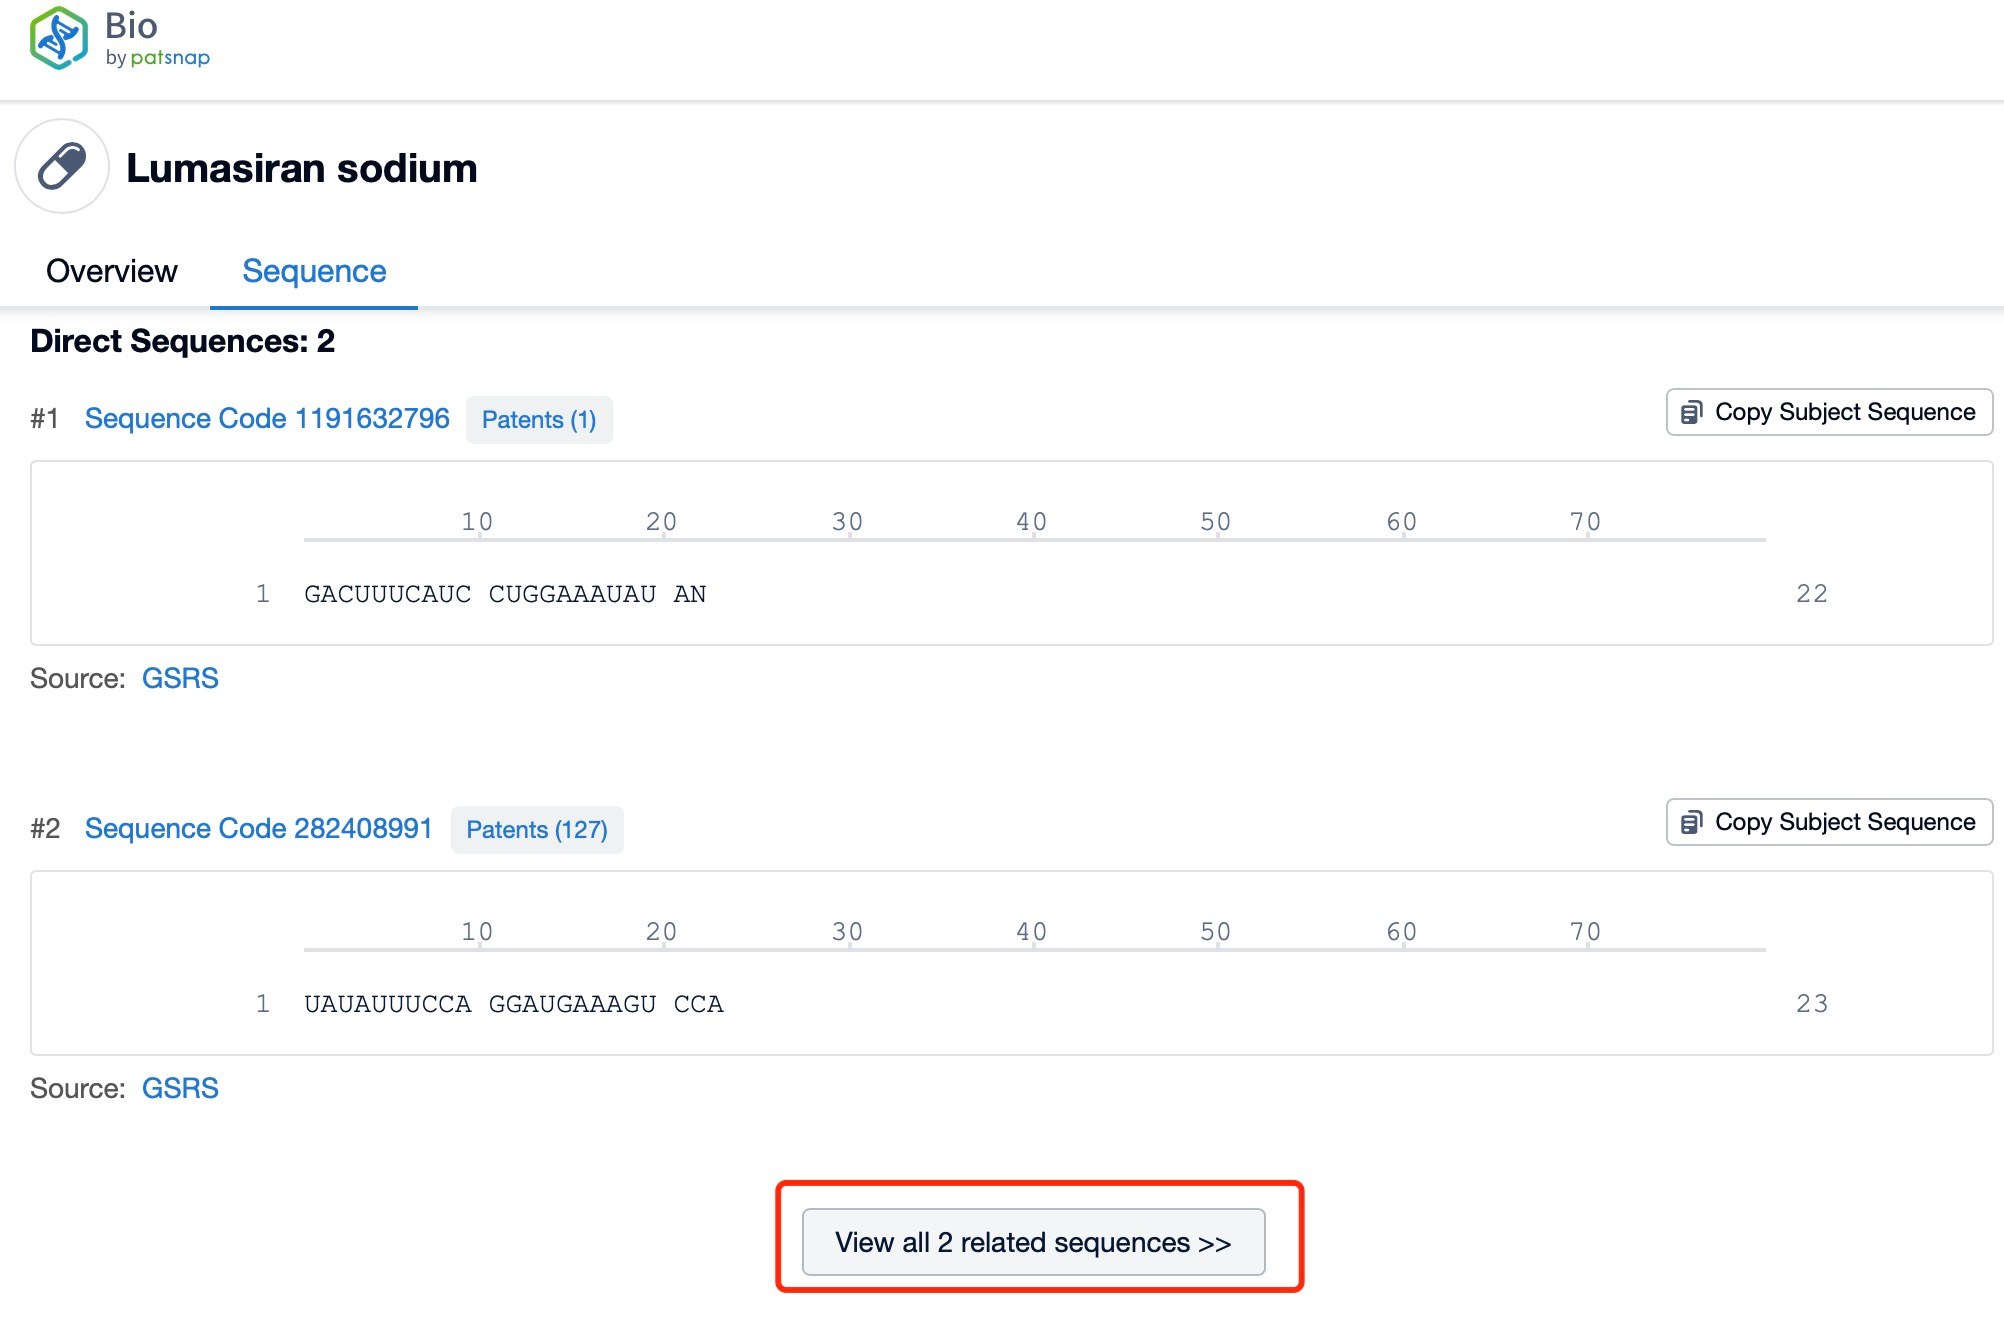The image size is (2004, 1318).
Task: Switch to the Overview tab
Action: (x=111, y=271)
